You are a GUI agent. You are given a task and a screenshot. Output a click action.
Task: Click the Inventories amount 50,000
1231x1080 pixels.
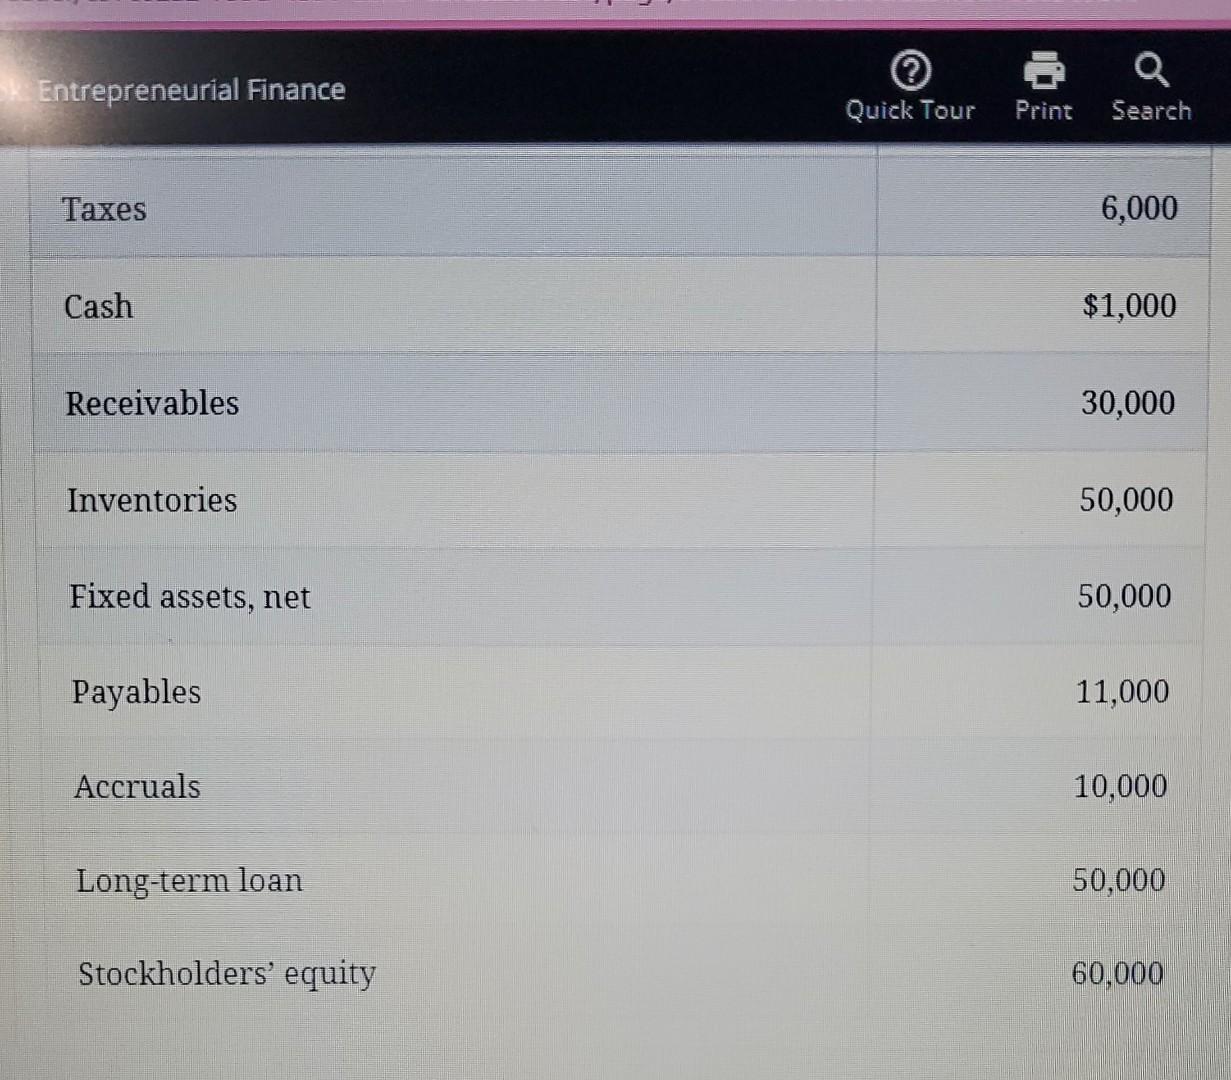(1125, 499)
